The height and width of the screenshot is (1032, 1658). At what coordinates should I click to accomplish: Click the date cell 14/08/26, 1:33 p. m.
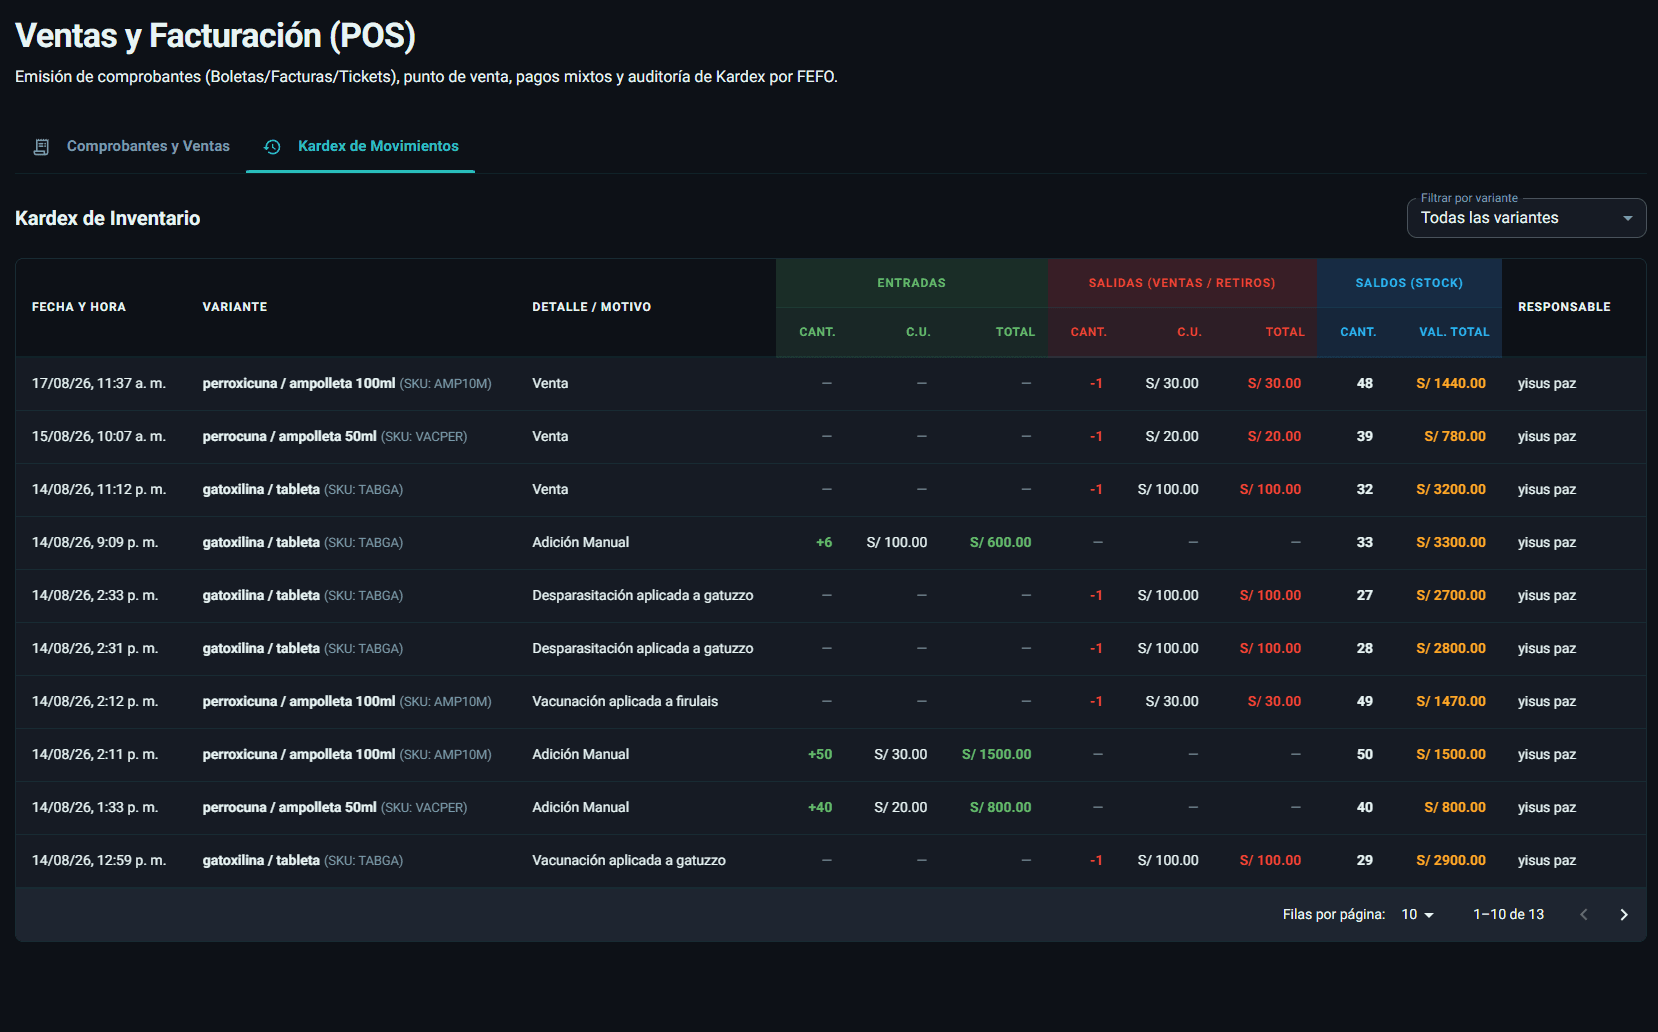(x=95, y=807)
